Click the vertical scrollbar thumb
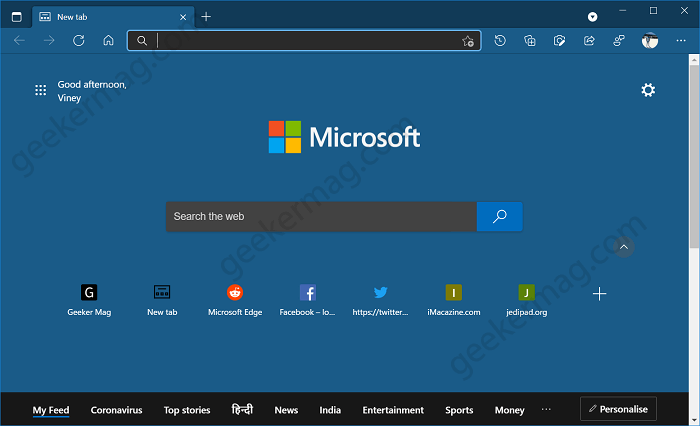700x426 pixels. [694, 156]
